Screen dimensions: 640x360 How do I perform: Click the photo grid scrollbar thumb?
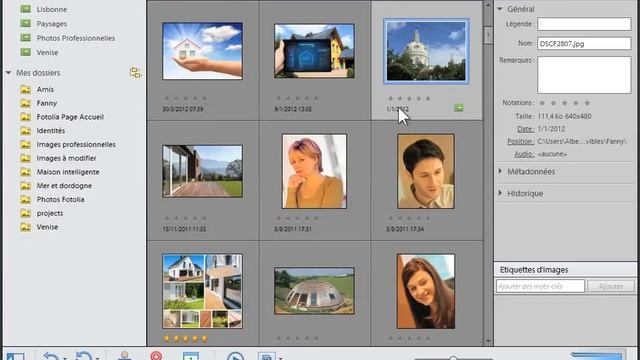tap(488, 35)
